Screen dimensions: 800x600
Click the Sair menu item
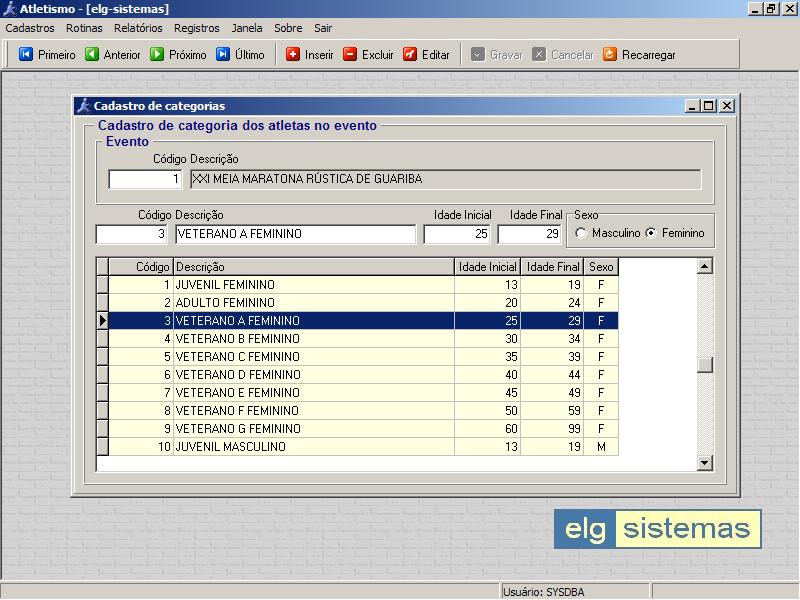pyautogui.click(x=323, y=28)
